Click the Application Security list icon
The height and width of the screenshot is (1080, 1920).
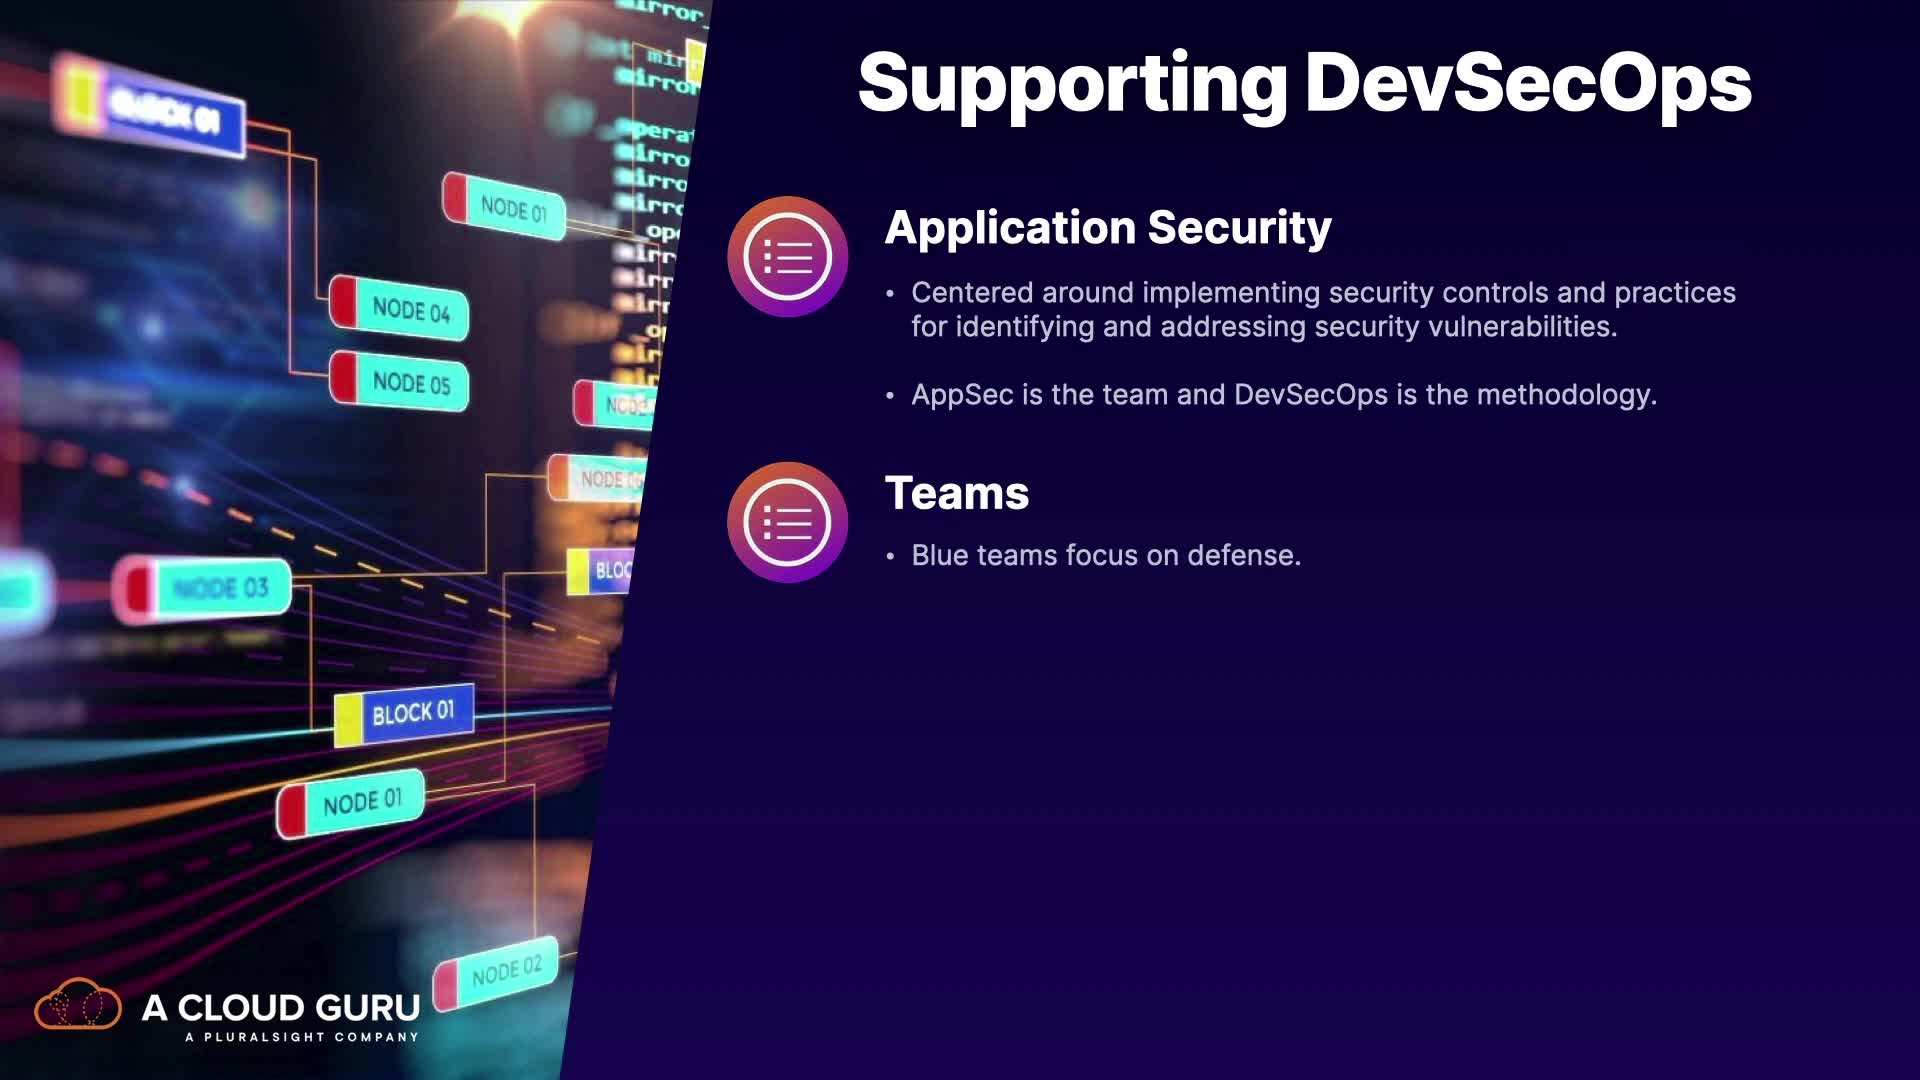click(x=787, y=257)
